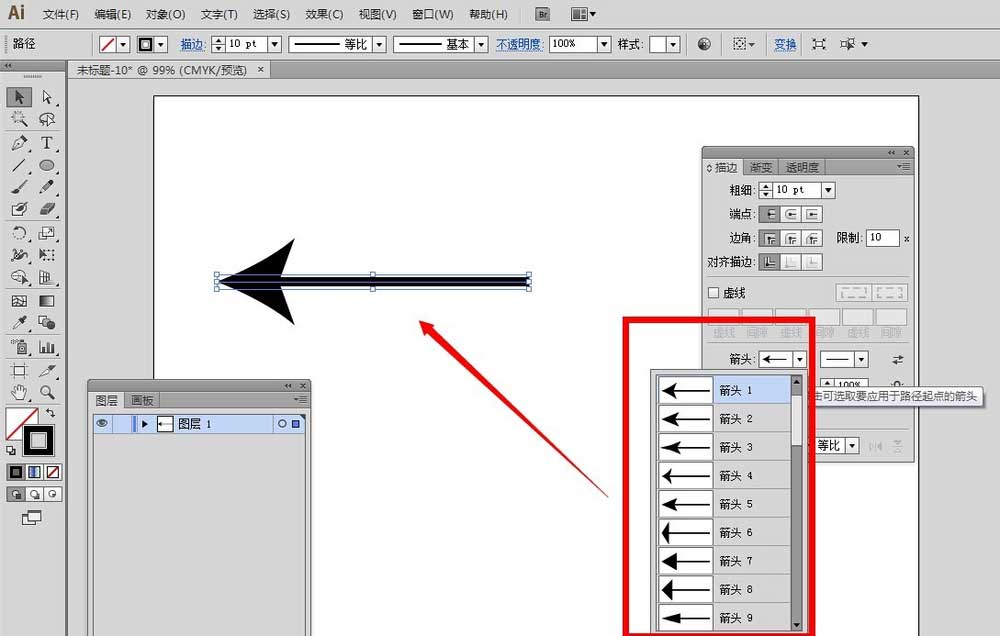Open the end arrowhead dropdown
Screen dimensions: 1000x636
coord(861,360)
